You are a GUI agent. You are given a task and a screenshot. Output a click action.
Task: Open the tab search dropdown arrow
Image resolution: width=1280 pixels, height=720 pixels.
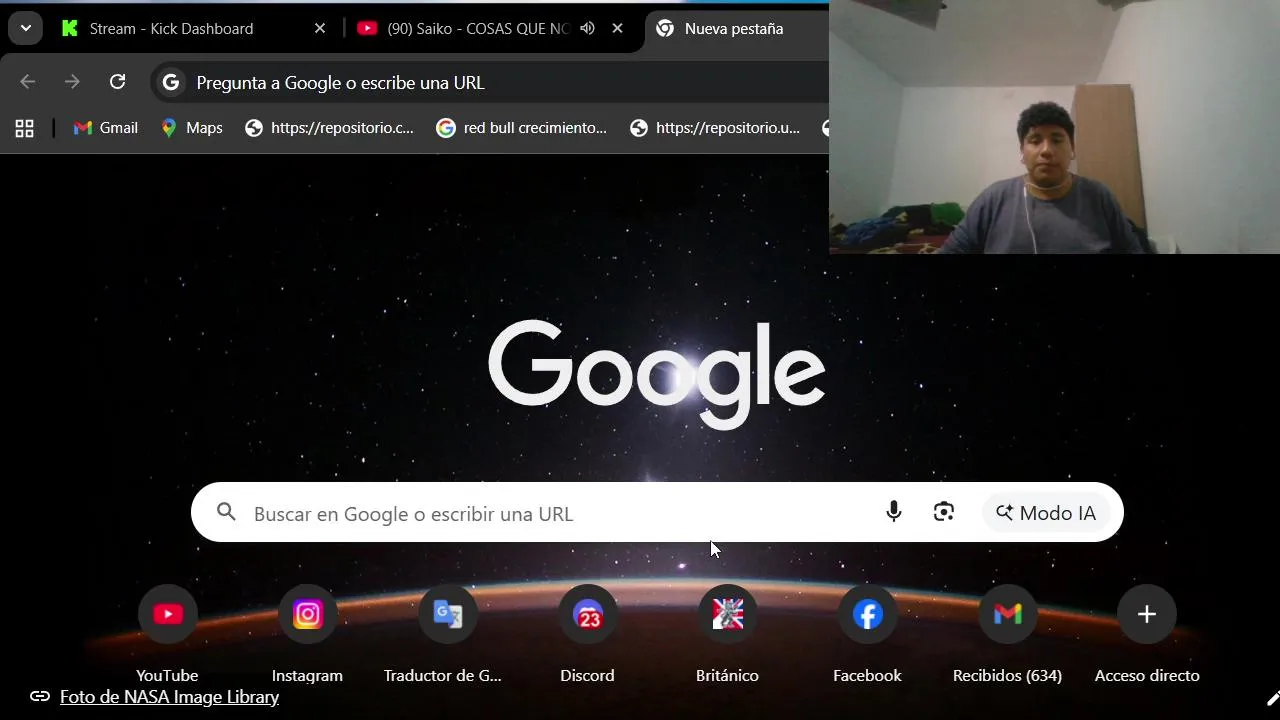click(x=25, y=28)
